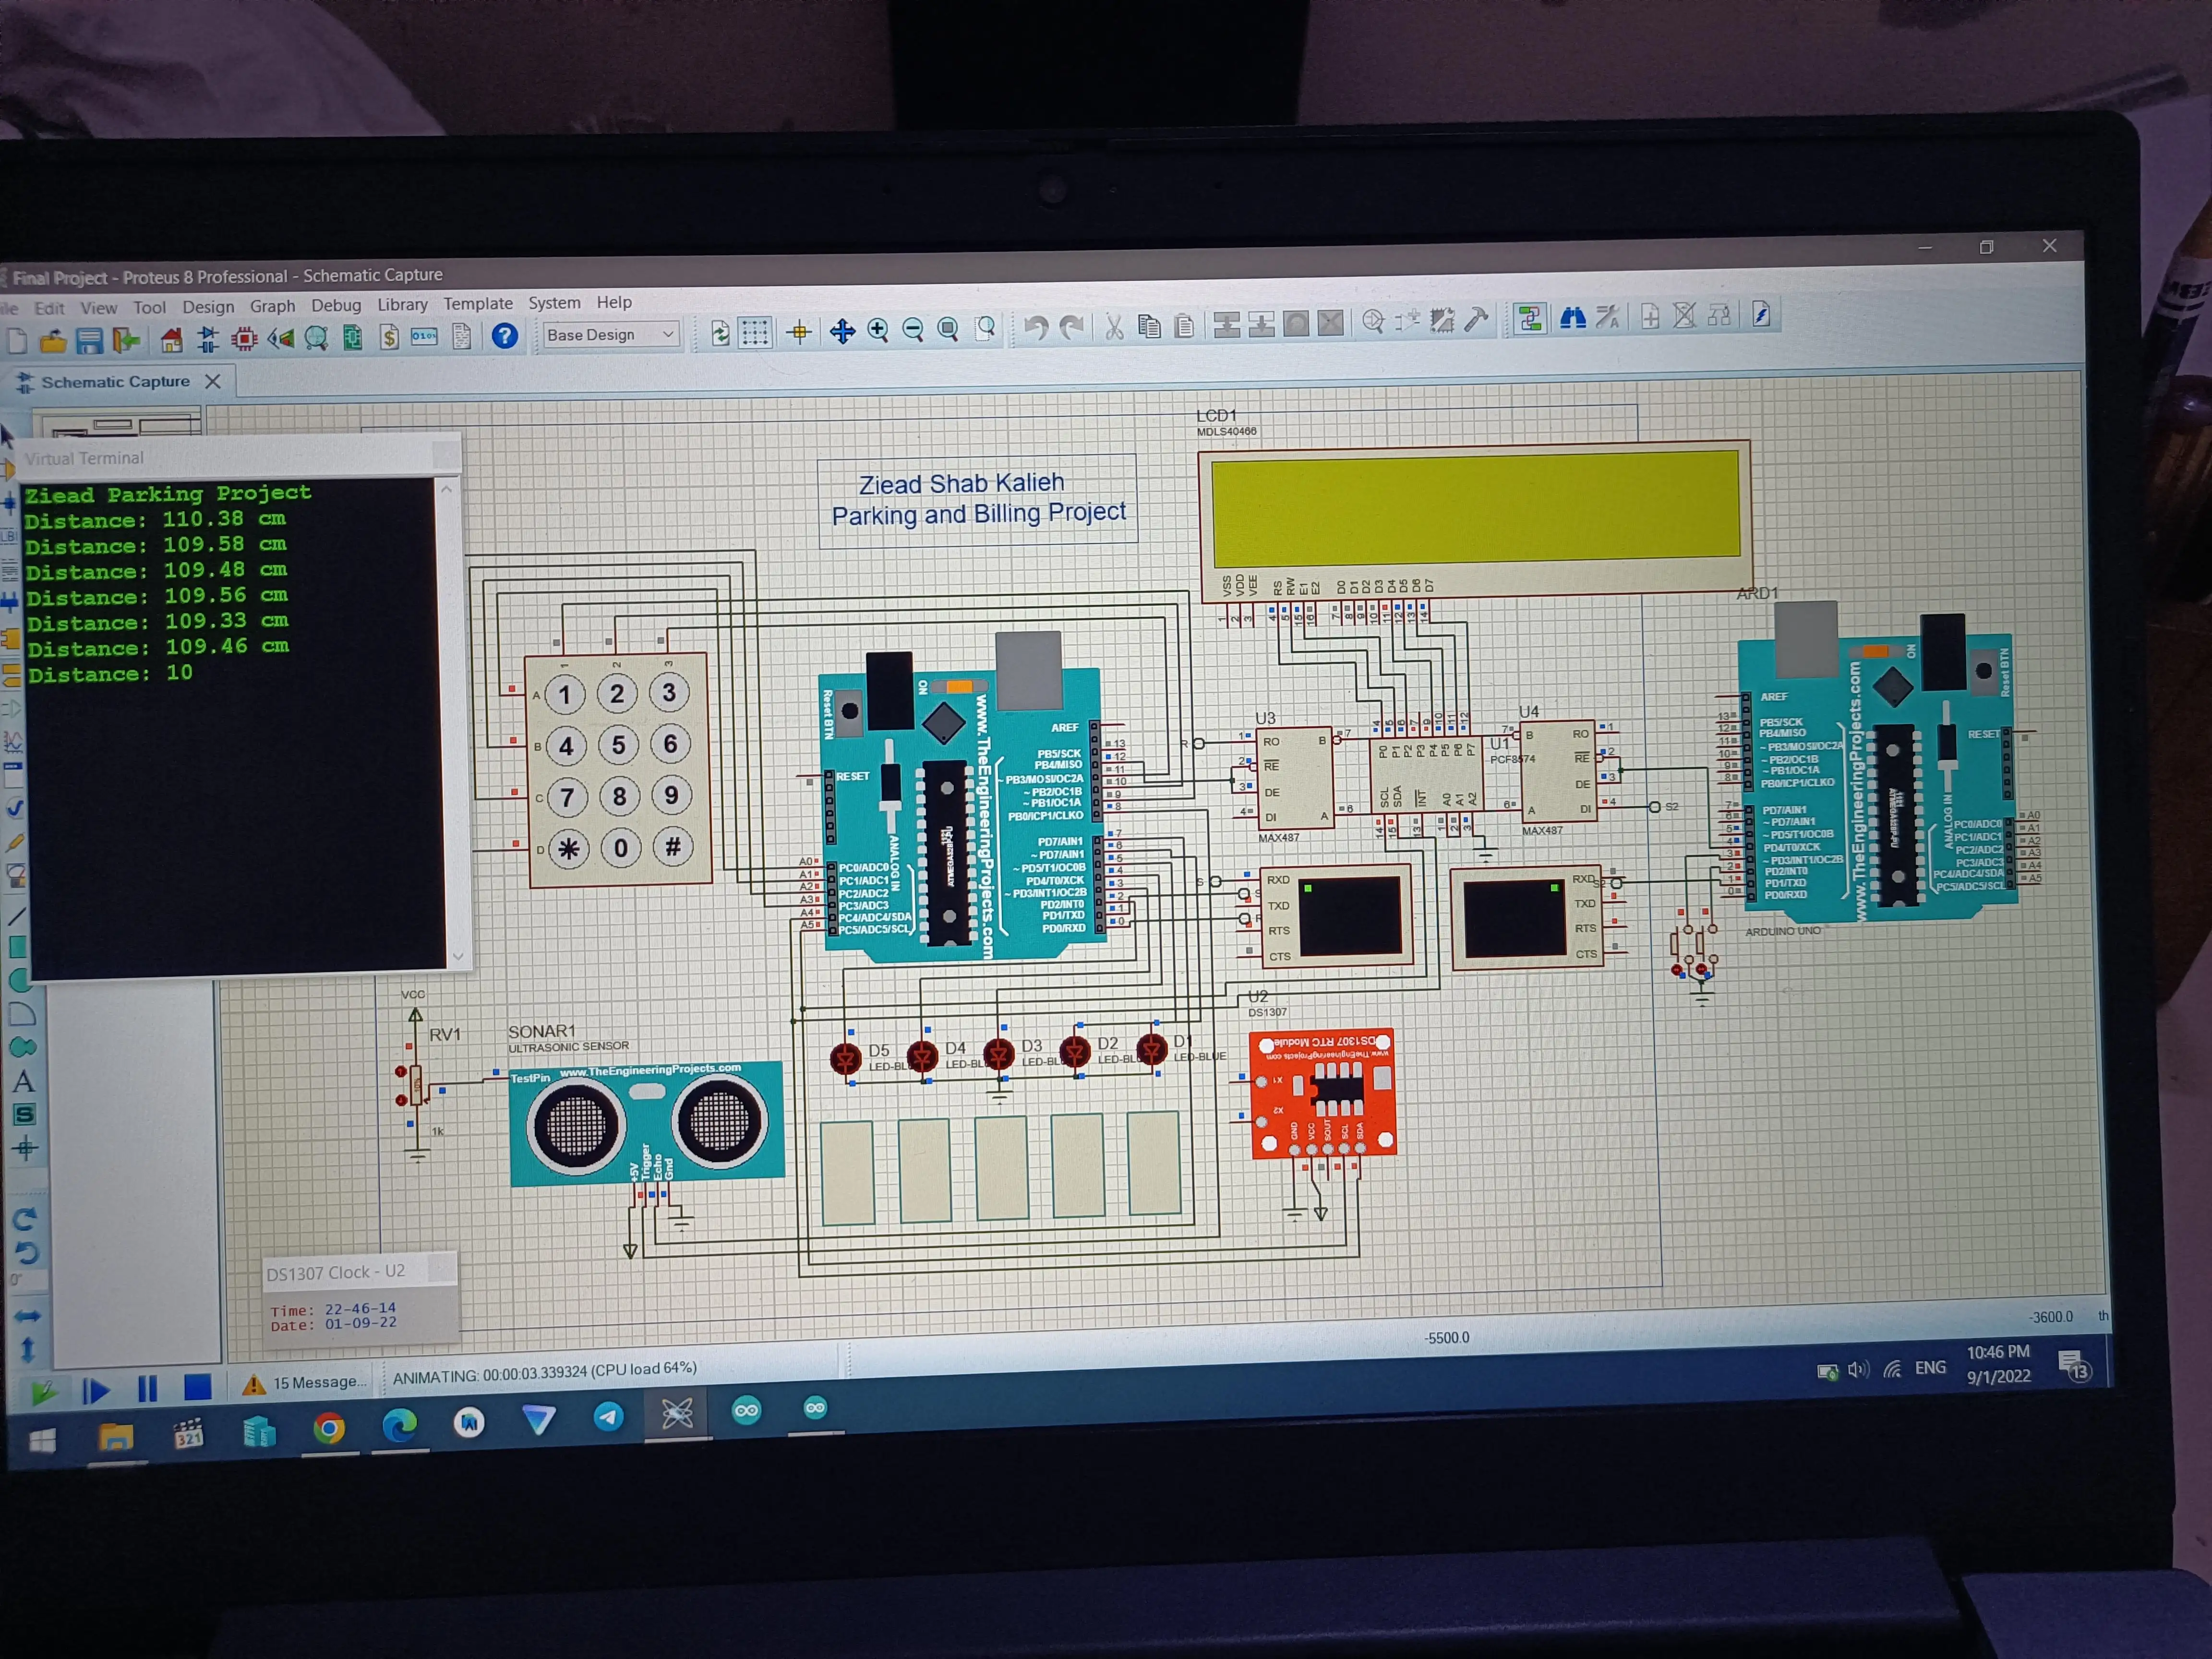Click the Zoom In magnifier icon
The height and width of the screenshot is (1659, 2212).
tap(877, 330)
